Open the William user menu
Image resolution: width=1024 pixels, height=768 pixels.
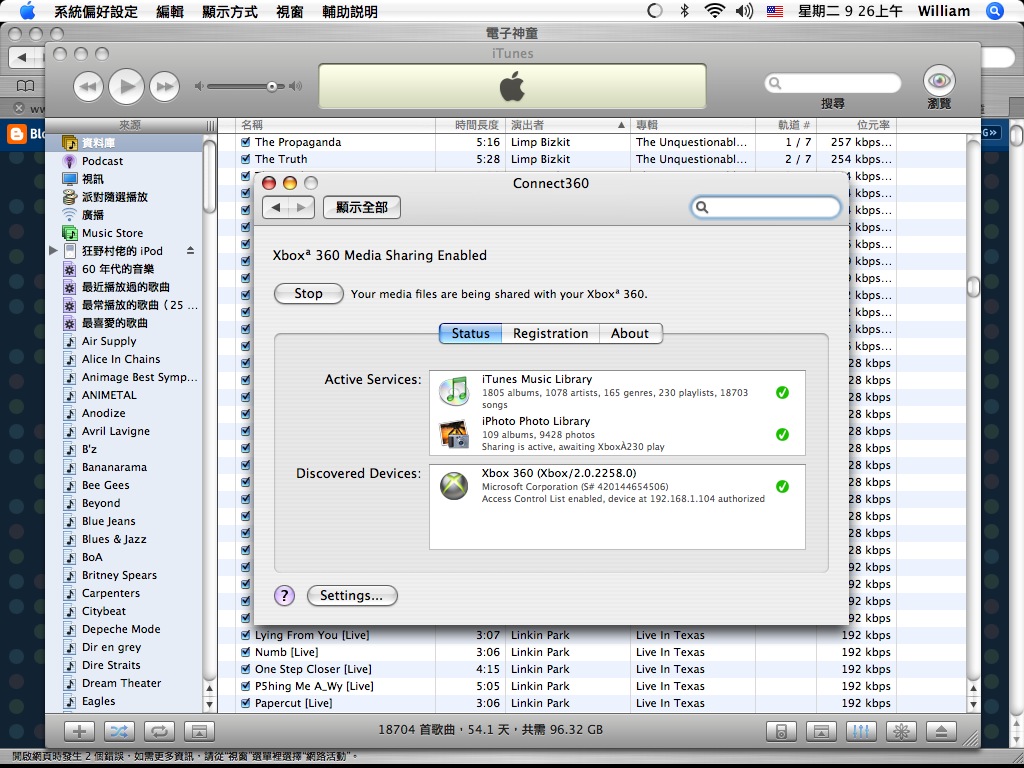[944, 11]
